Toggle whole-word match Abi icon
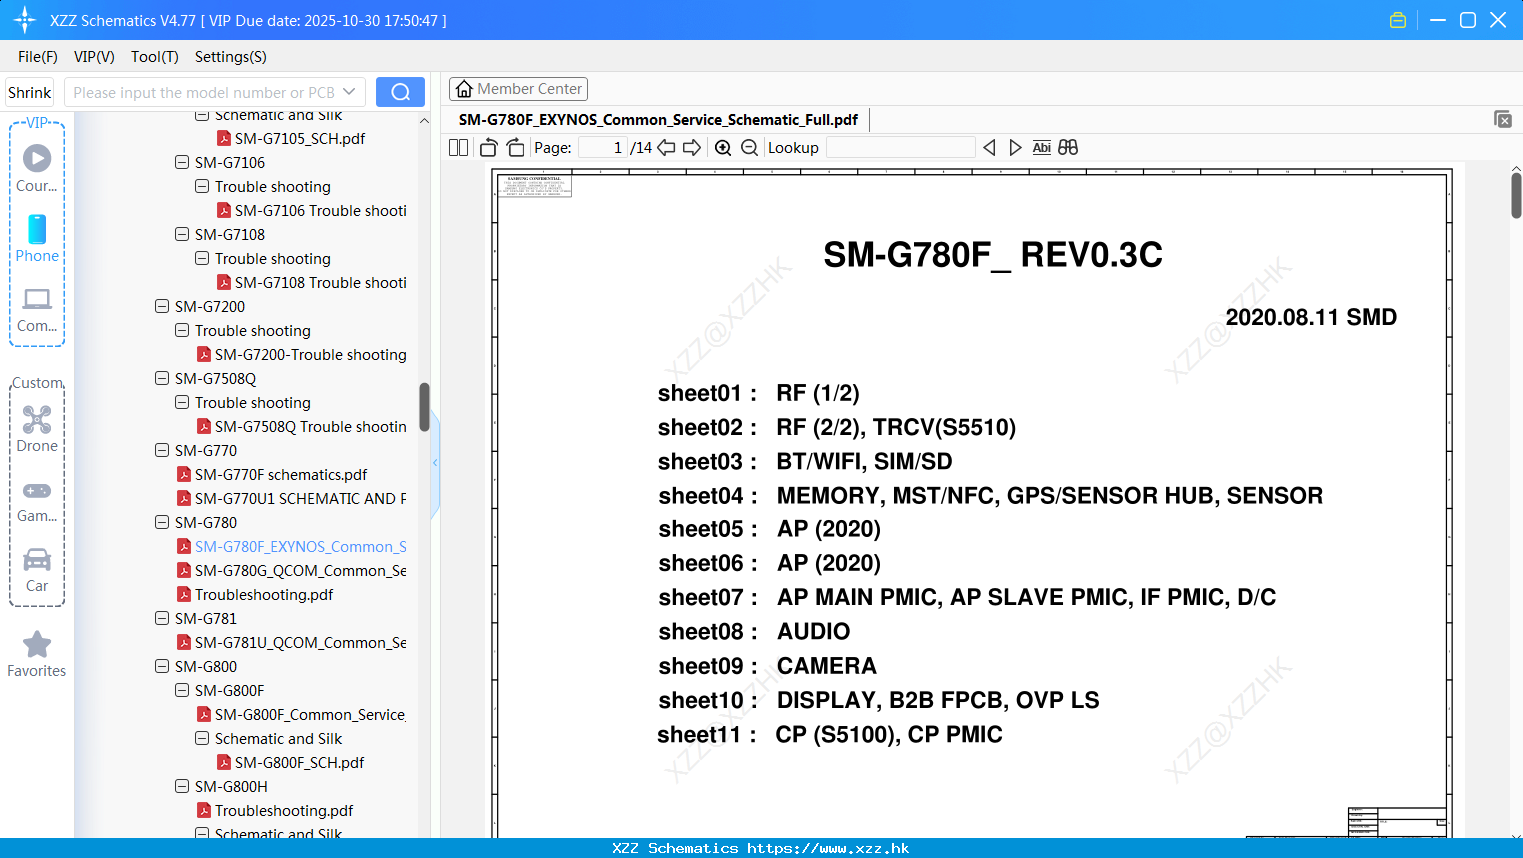 (x=1041, y=148)
